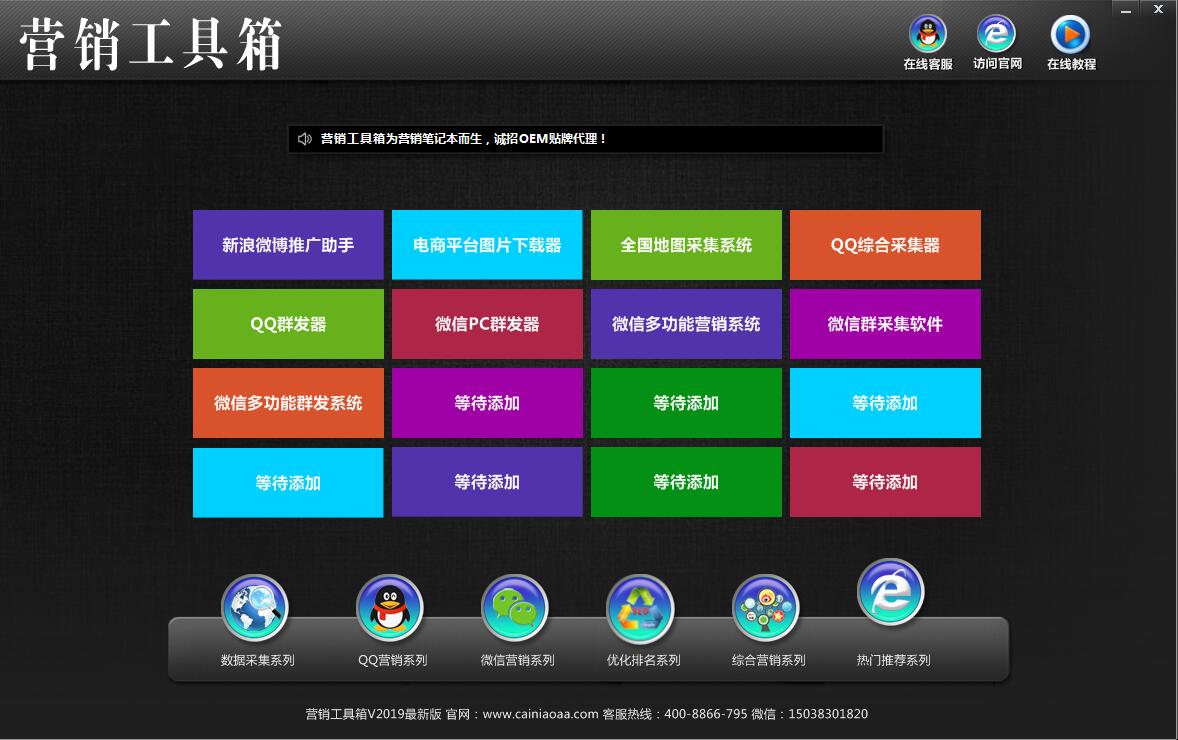Click the 数据采集系列 label
This screenshot has height=740, width=1178.
coord(257,660)
